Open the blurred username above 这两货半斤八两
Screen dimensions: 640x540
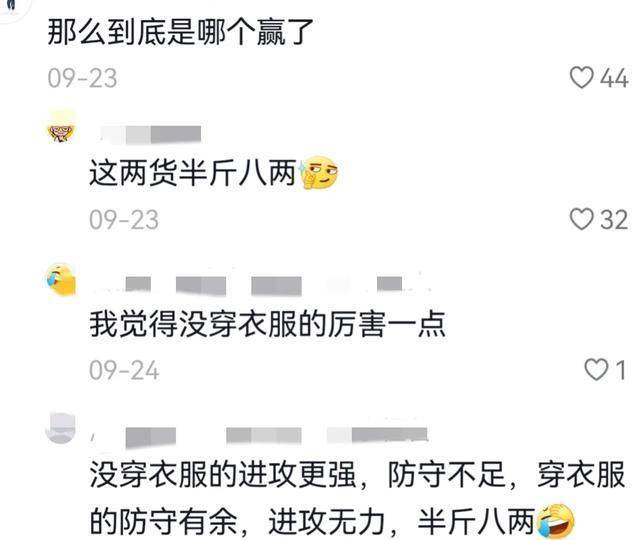(x=151, y=135)
